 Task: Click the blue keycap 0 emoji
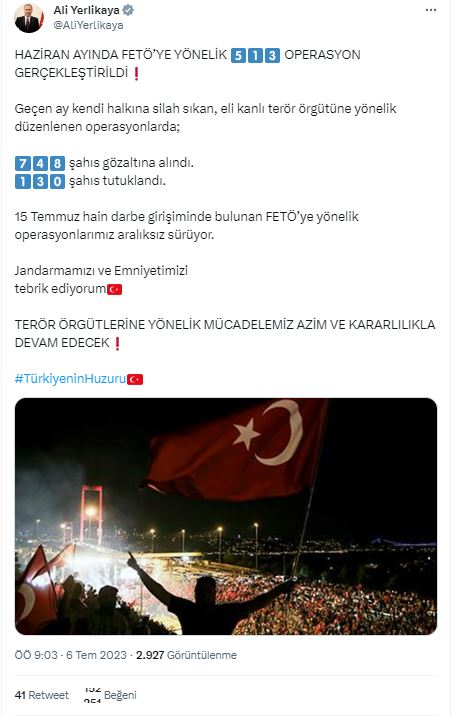click(x=57, y=182)
